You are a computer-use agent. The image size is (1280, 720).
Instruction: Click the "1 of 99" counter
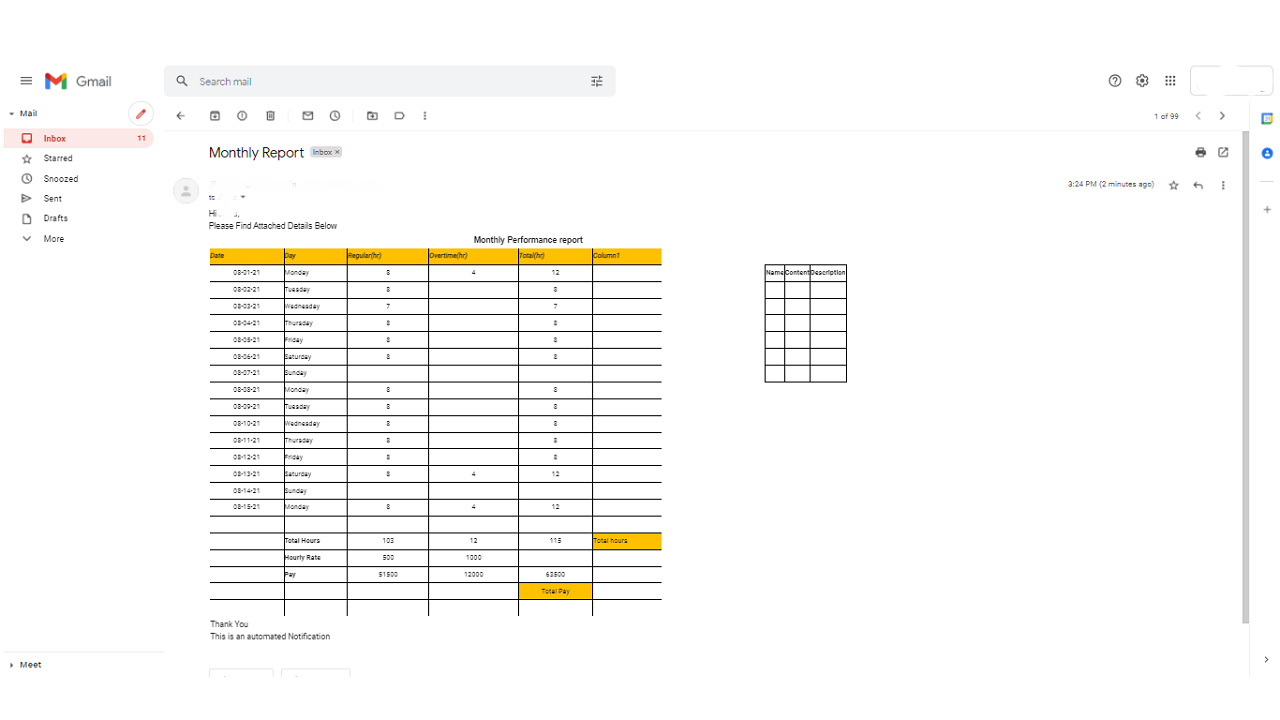click(1166, 116)
